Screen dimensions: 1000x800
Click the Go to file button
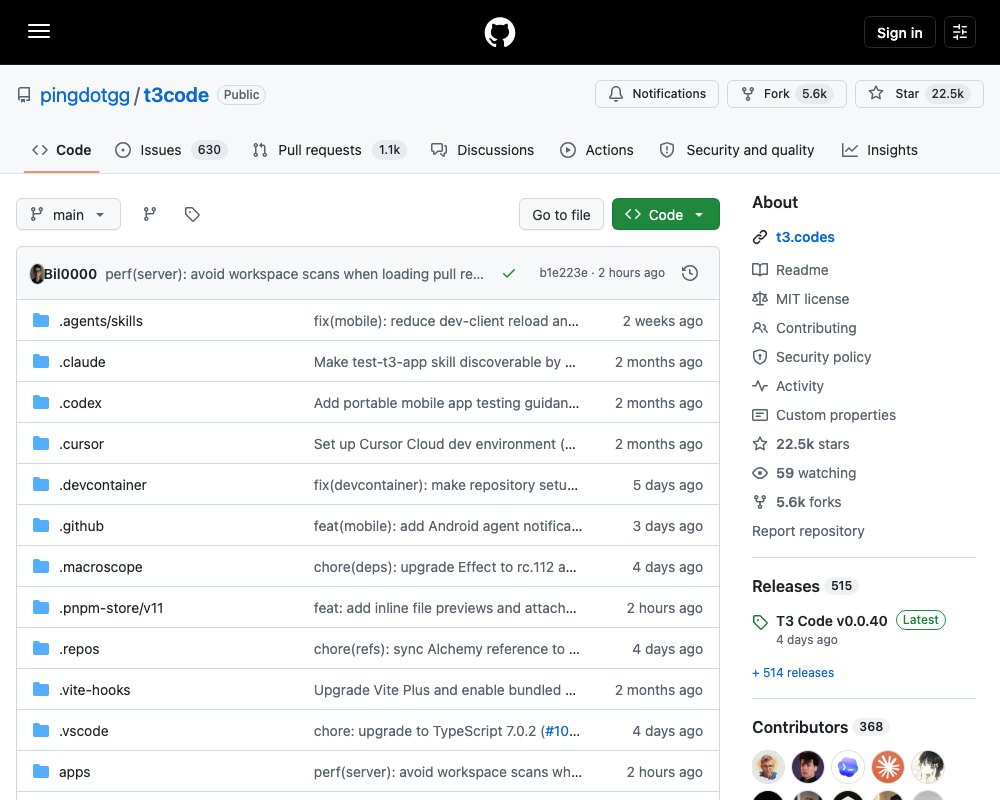pyautogui.click(x=561, y=214)
